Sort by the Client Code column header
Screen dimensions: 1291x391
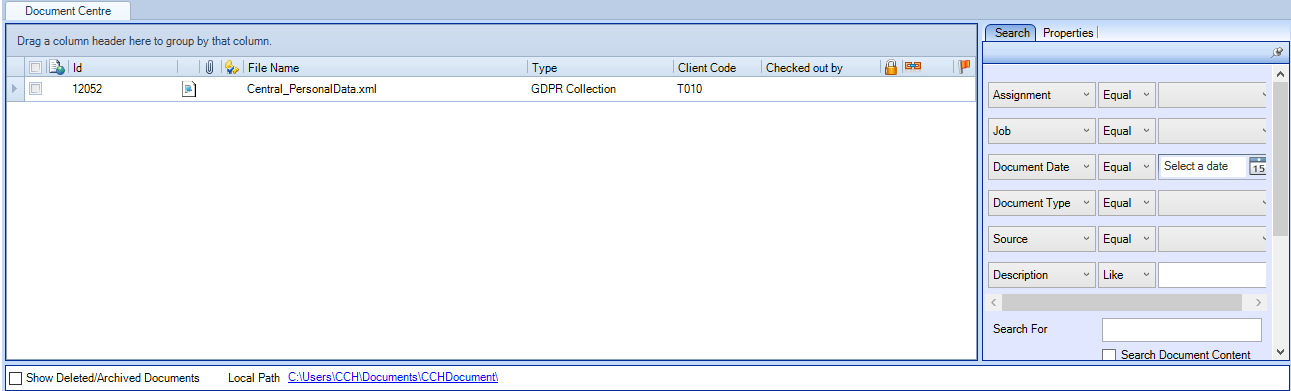(x=717, y=68)
